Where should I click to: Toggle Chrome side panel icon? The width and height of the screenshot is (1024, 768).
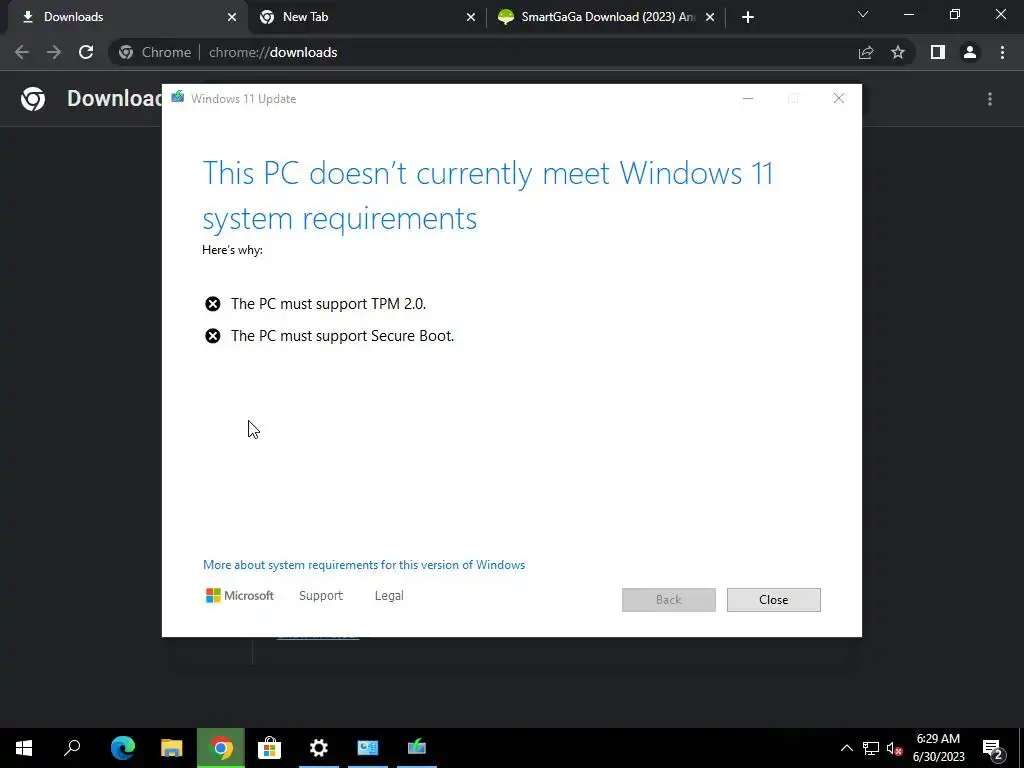(938, 52)
